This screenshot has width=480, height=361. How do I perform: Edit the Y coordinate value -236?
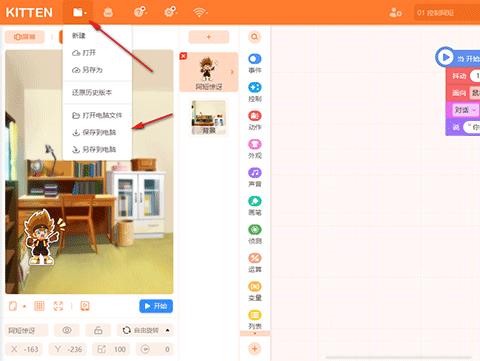click(68, 349)
